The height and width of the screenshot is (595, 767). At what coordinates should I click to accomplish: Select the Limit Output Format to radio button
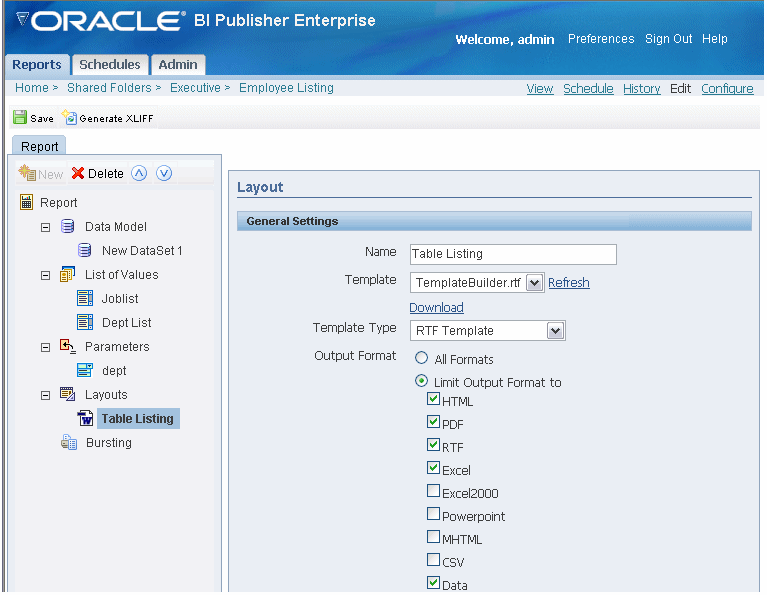[x=421, y=381]
